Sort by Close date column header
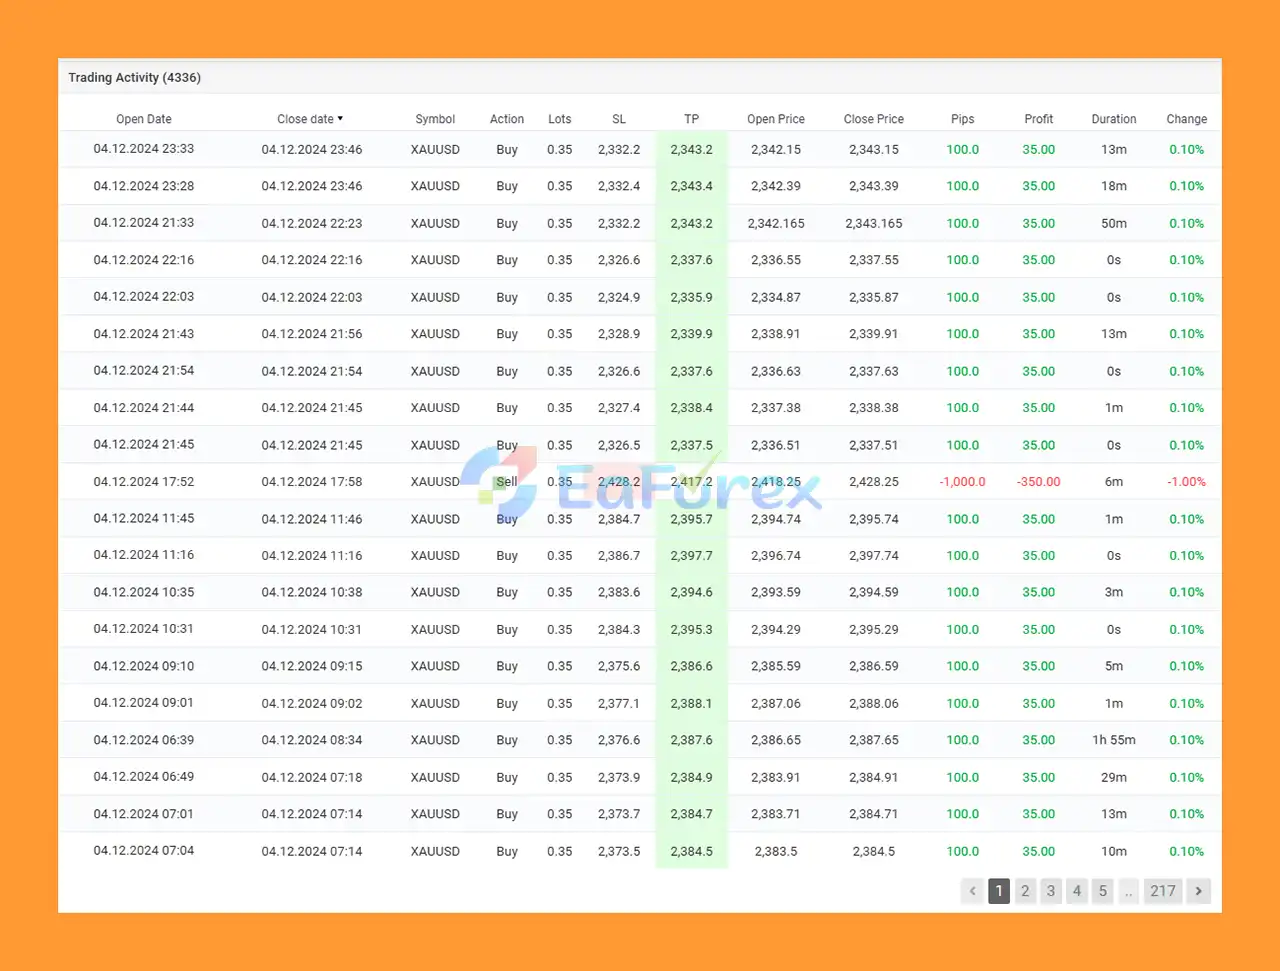1280x971 pixels. tap(310, 119)
